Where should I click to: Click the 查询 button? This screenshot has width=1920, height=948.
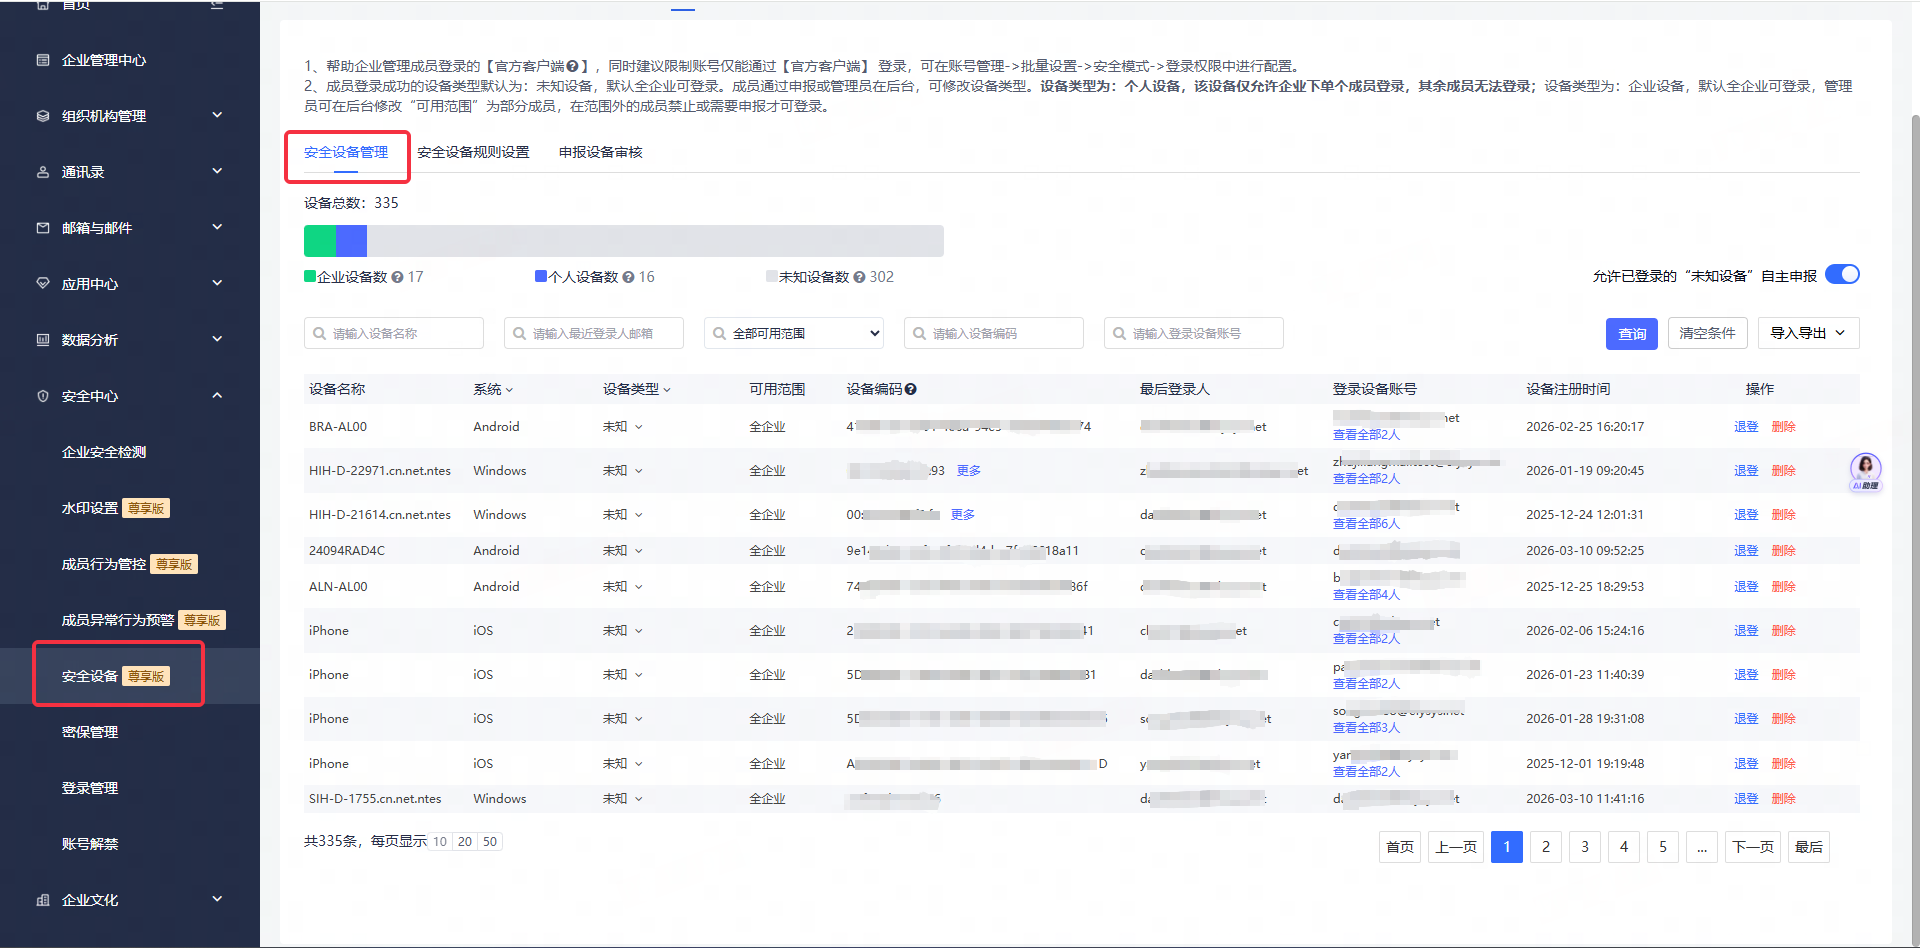pyautogui.click(x=1632, y=334)
